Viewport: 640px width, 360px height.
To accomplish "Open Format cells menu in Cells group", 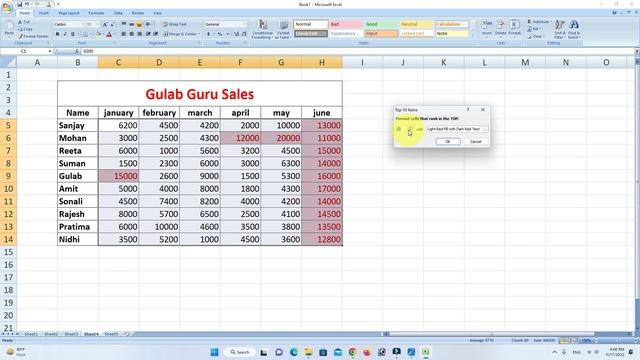I will click(x=514, y=28).
